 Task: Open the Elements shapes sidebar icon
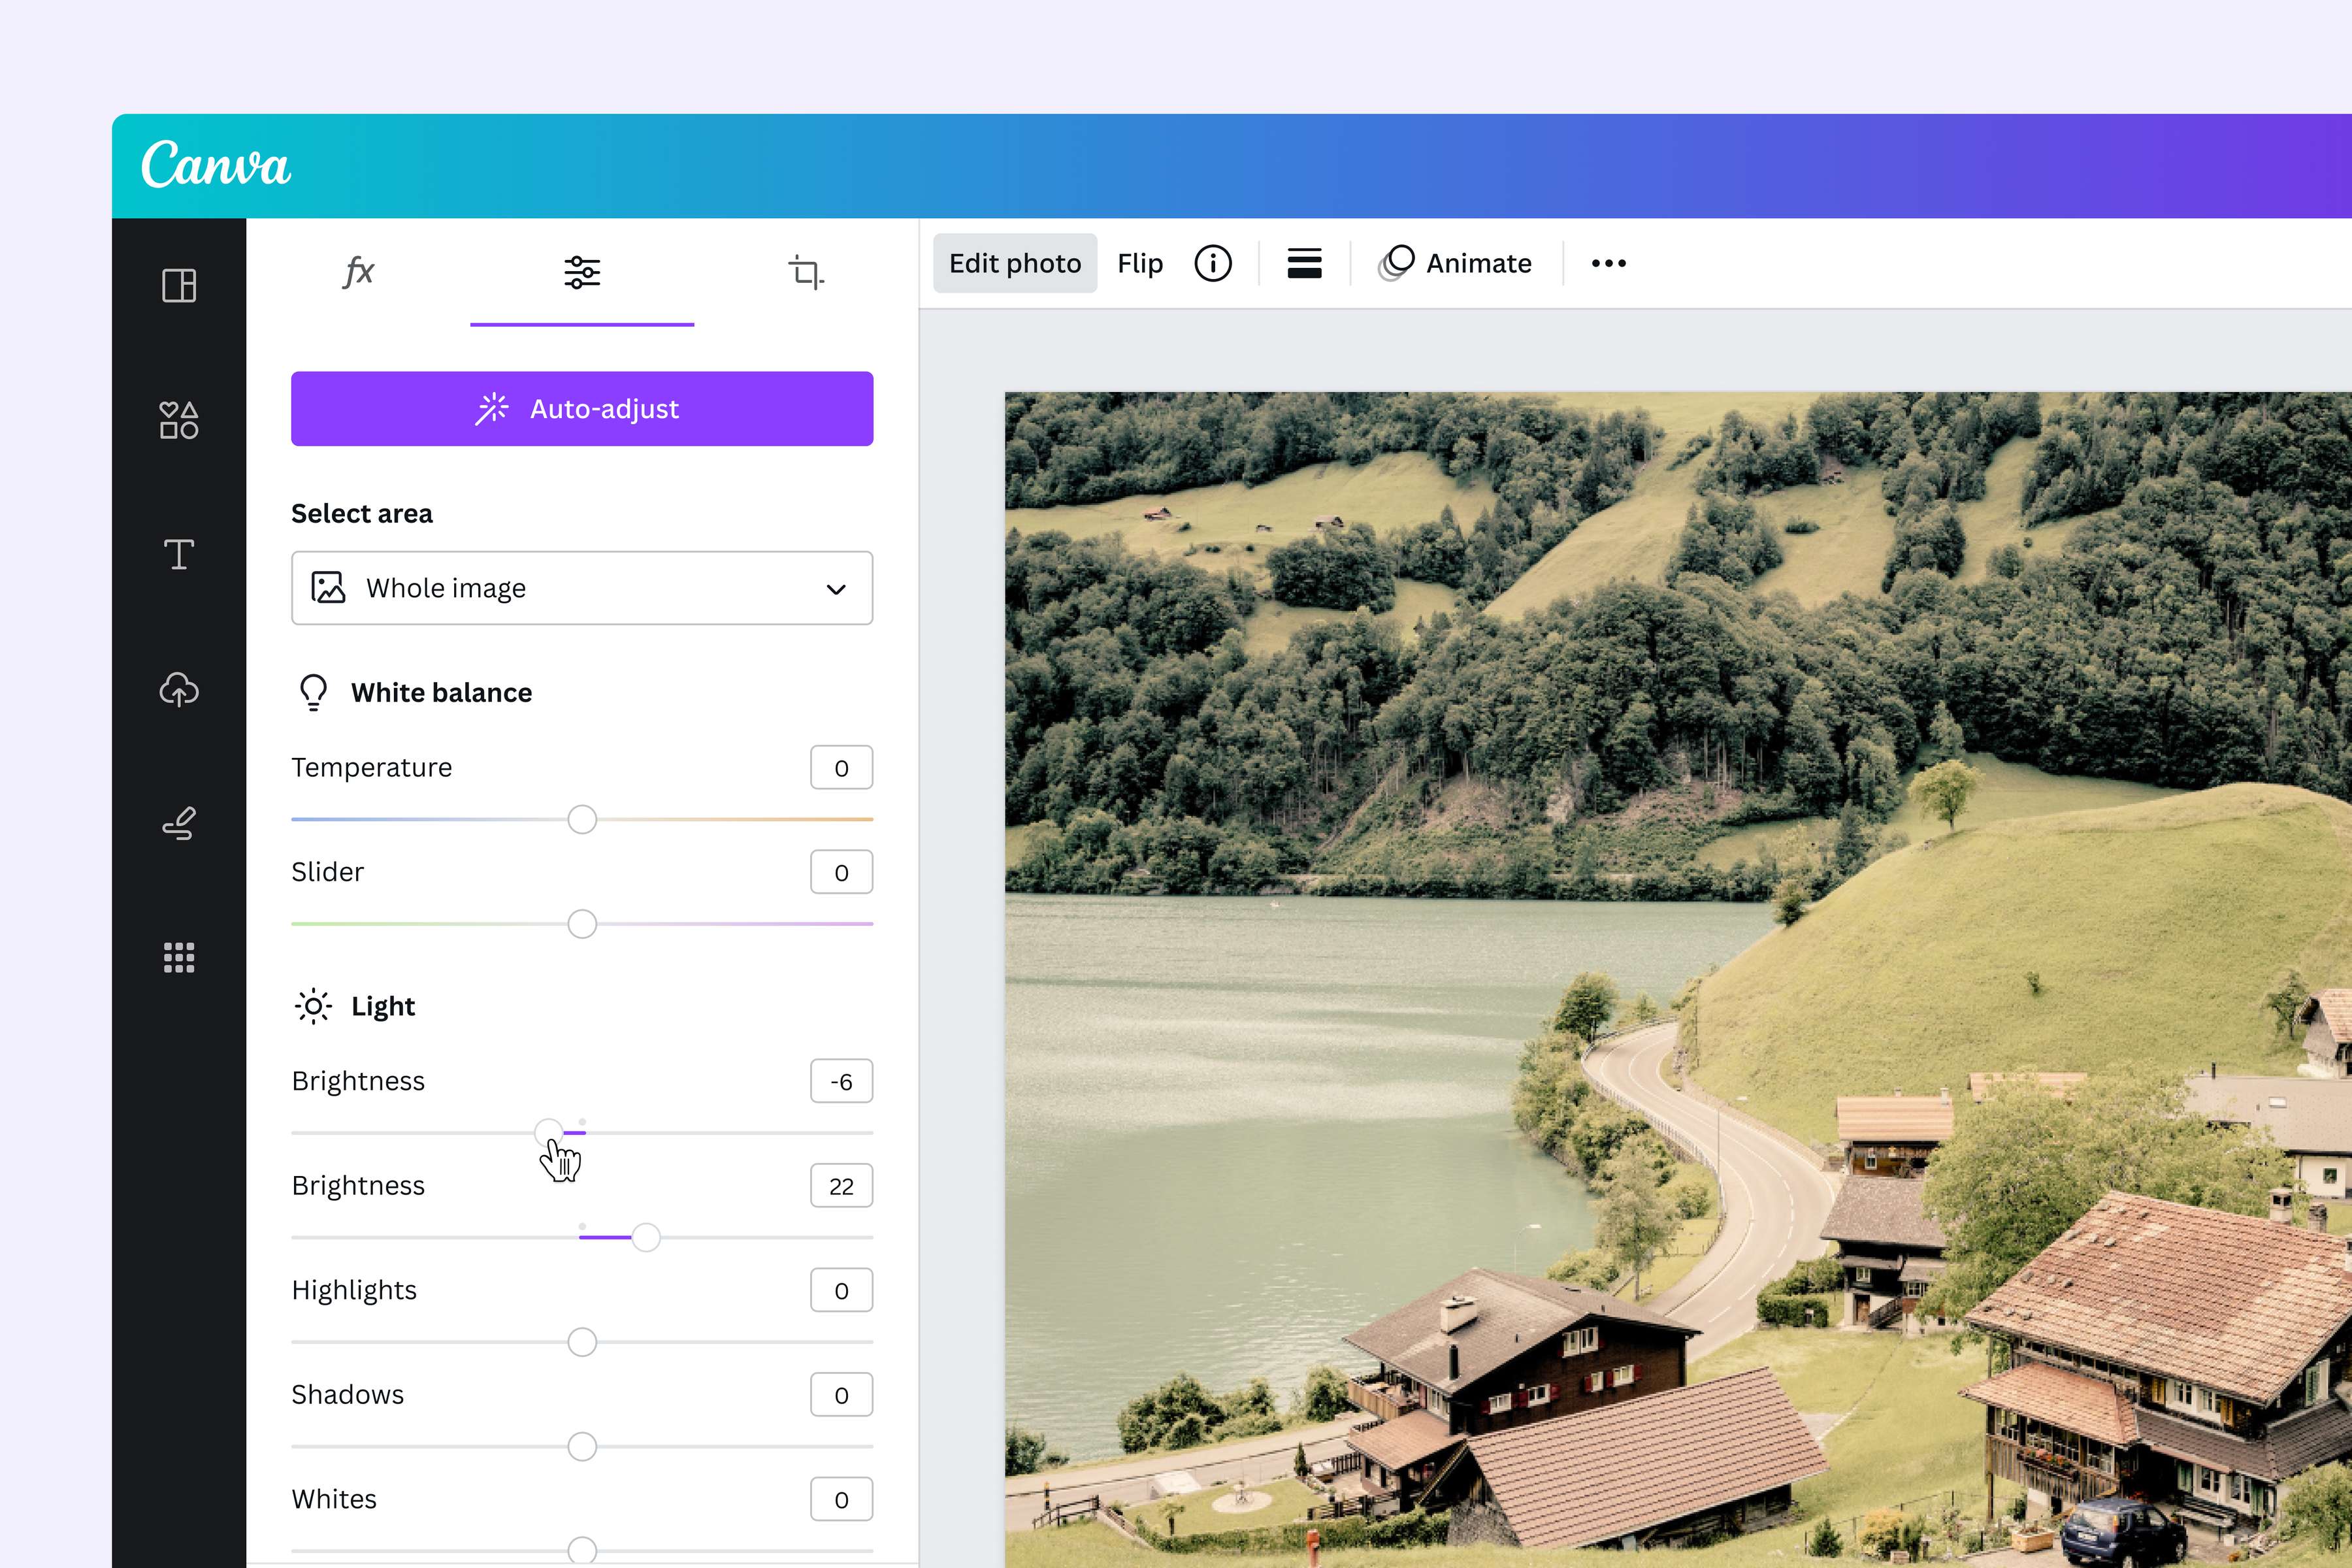[x=179, y=420]
